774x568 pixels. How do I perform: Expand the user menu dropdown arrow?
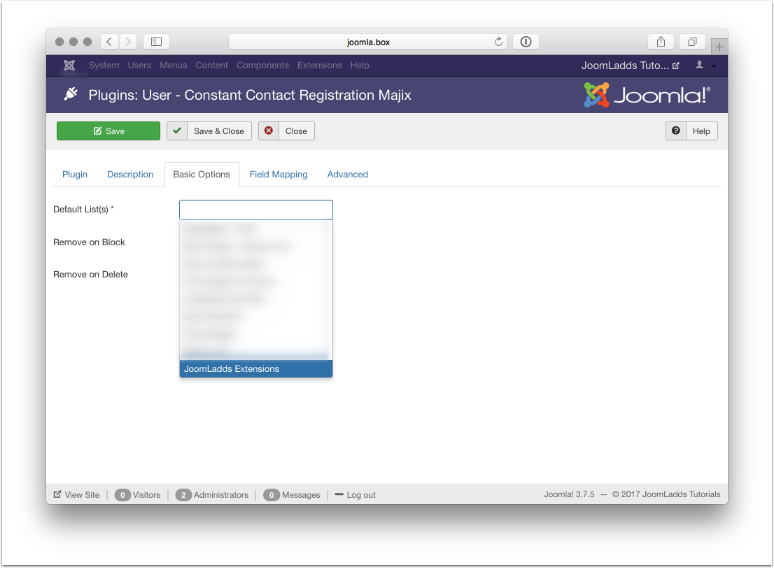coord(714,66)
